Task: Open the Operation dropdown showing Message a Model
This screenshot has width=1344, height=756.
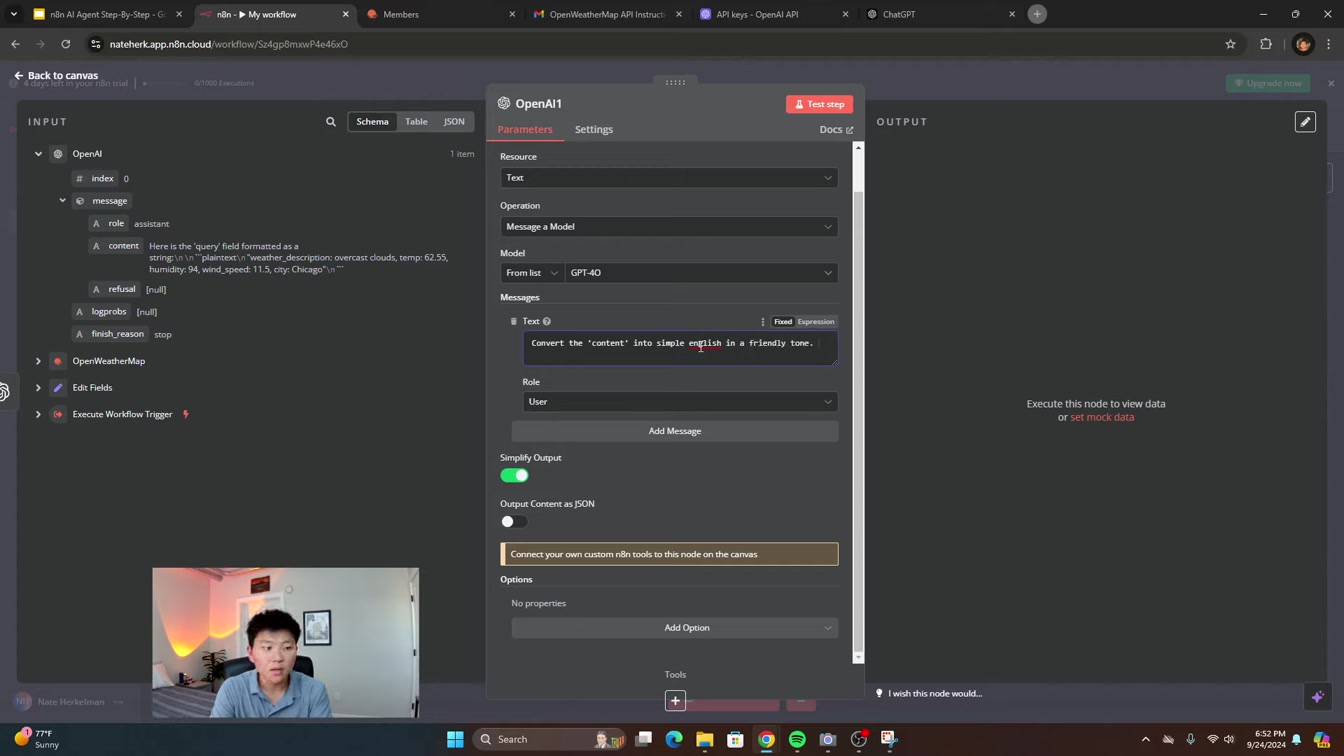Action: tap(669, 227)
